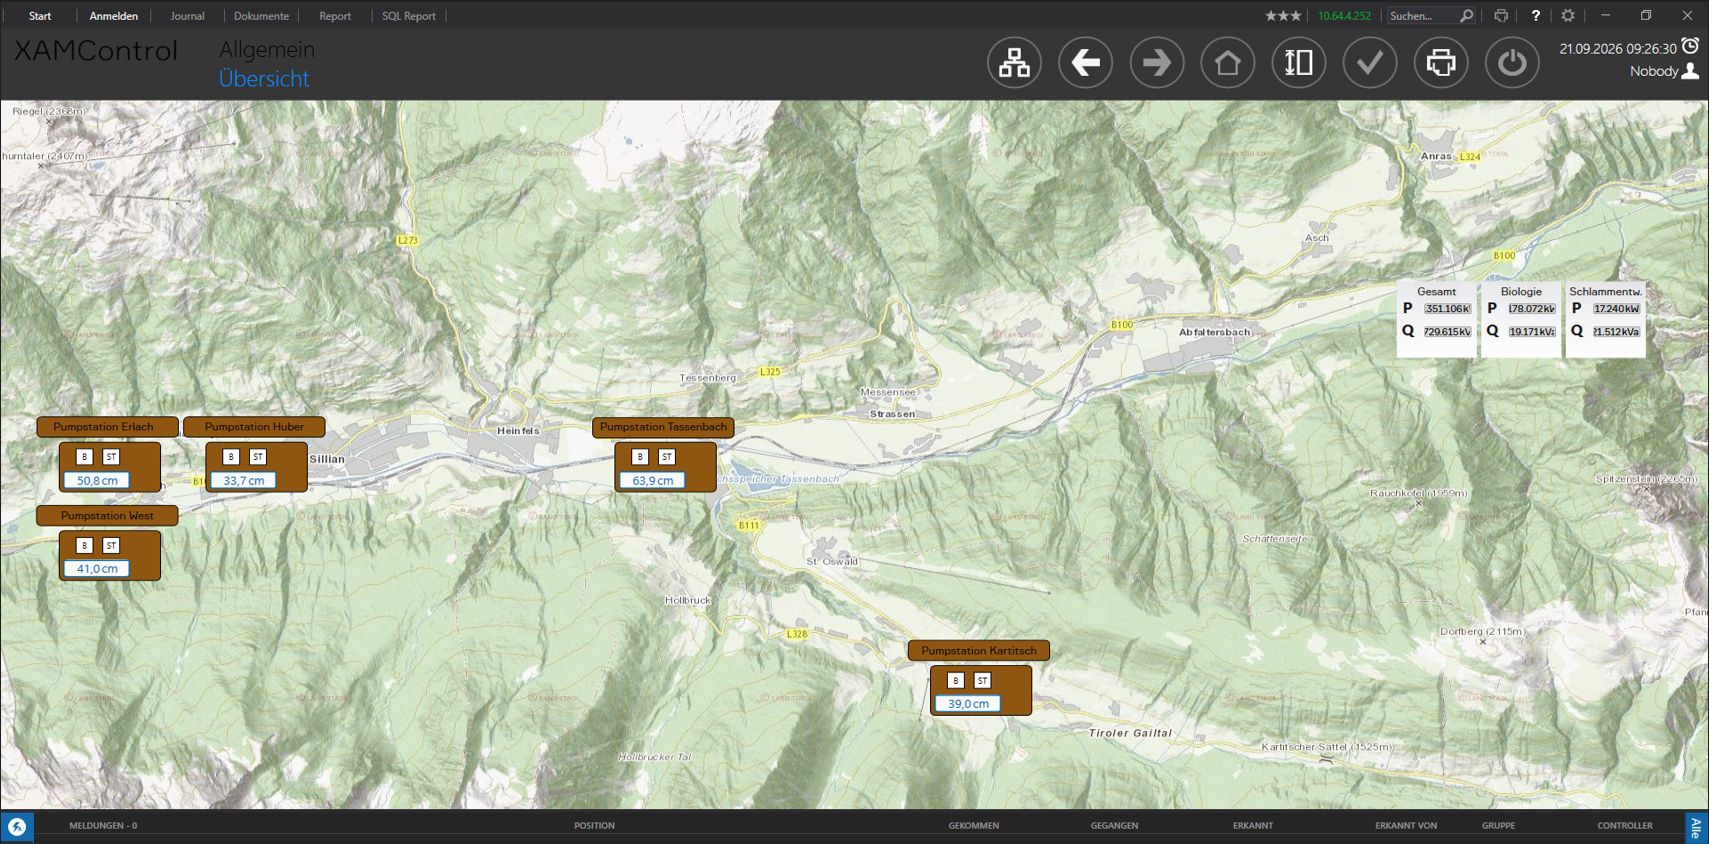
Task: Open the Pumpstation Tassenbach label
Action: [663, 427]
